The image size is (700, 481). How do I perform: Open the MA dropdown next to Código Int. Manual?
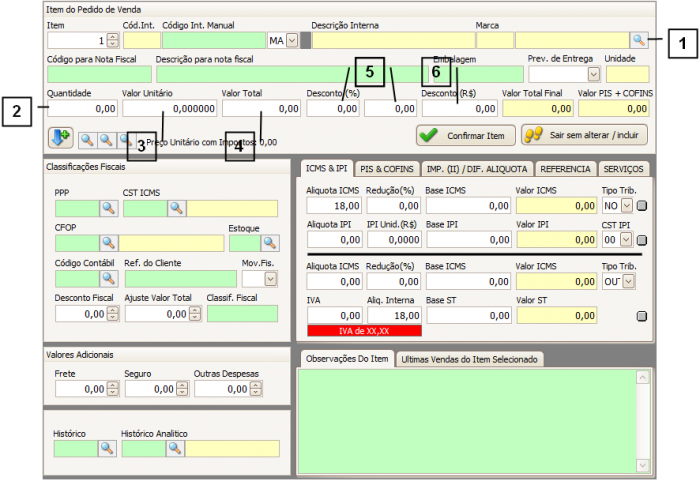click(292, 41)
